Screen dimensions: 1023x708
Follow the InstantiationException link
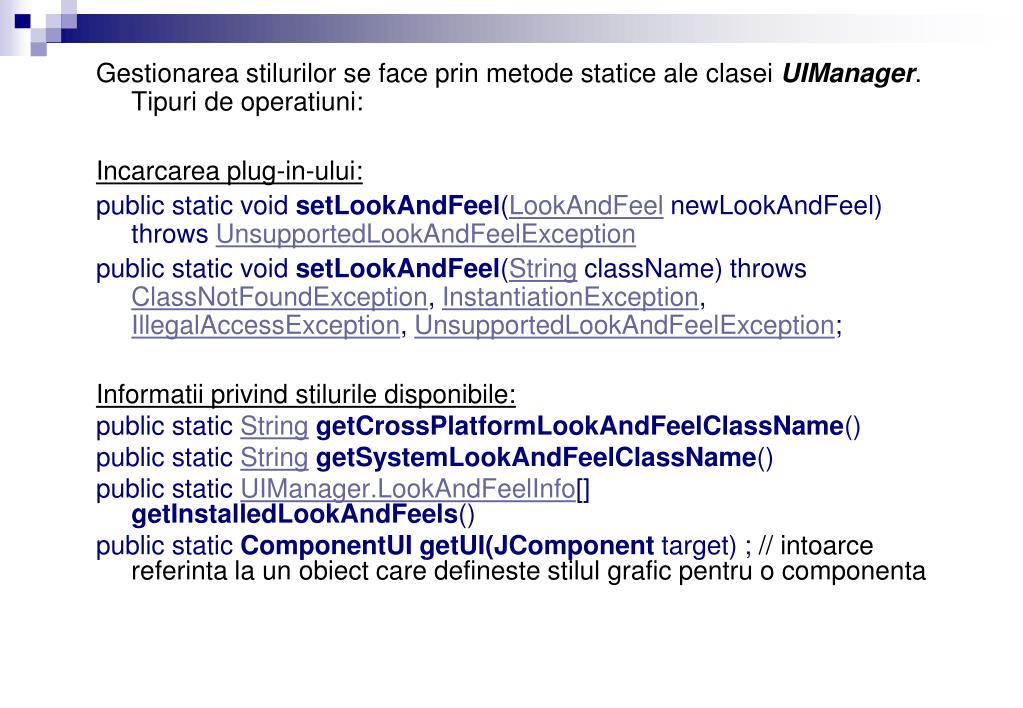tap(570, 298)
